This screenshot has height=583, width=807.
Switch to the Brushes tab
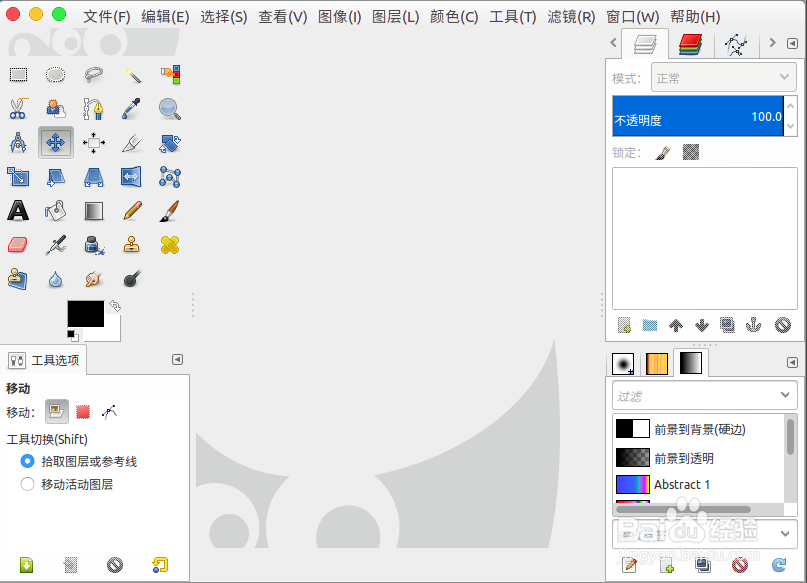click(x=623, y=364)
